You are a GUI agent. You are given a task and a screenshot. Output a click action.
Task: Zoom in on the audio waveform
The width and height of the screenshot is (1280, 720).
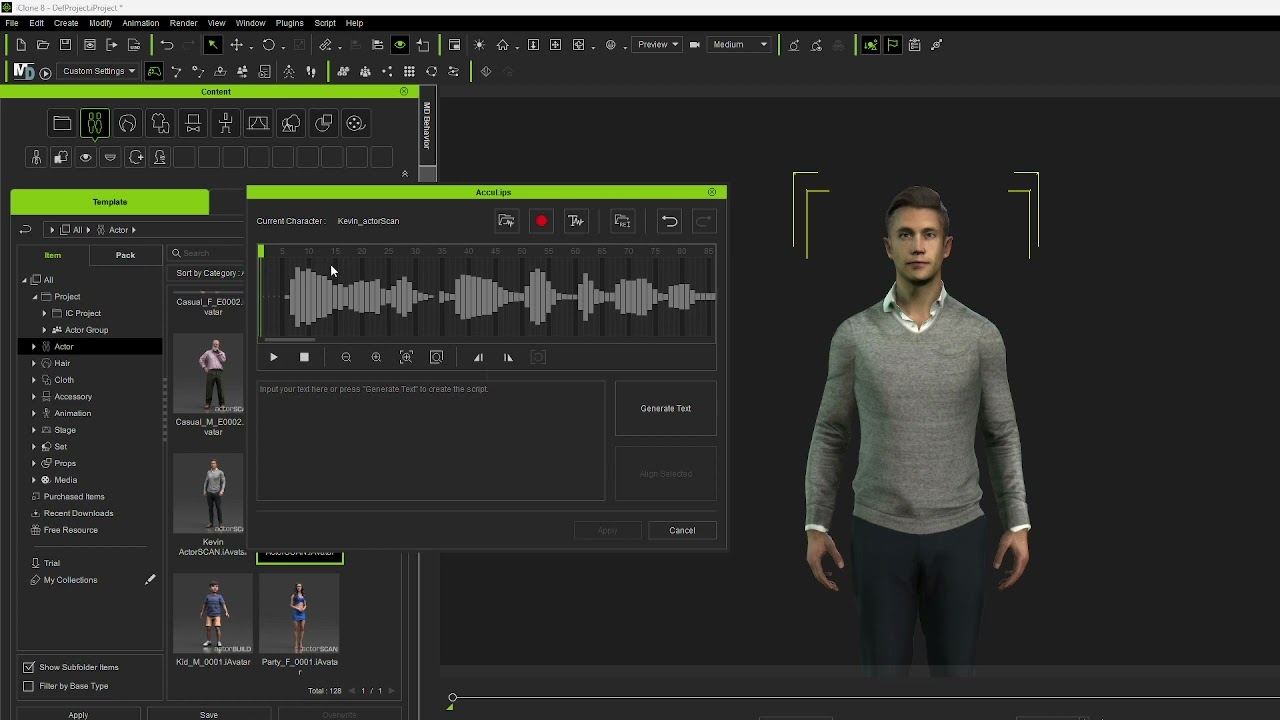coord(376,357)
